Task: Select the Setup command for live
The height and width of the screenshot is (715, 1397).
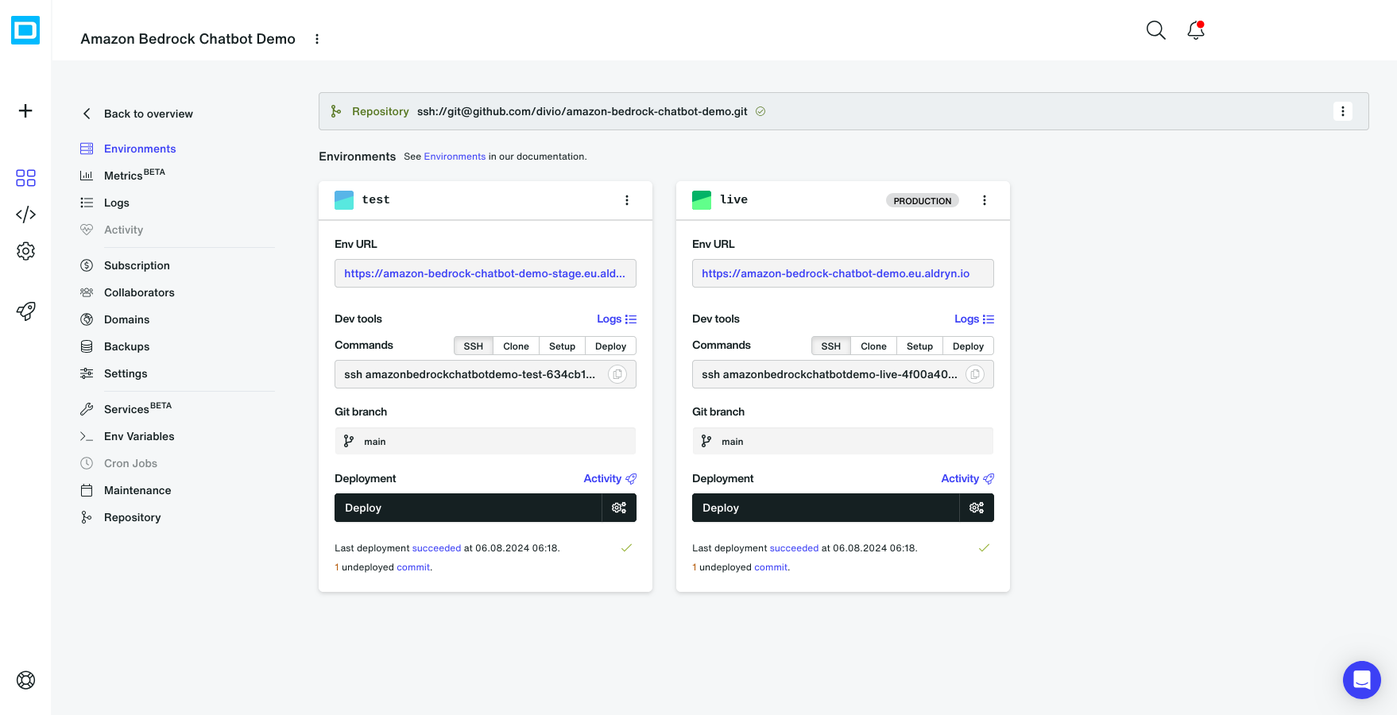Action: point(919,345)
